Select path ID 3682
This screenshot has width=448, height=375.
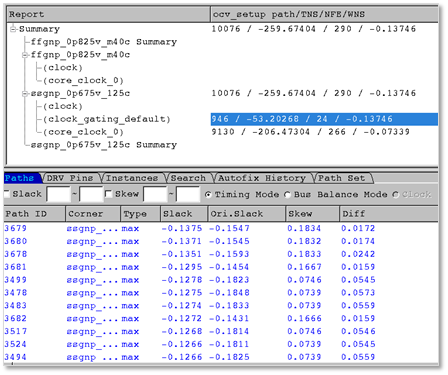(x=15, y=319)
